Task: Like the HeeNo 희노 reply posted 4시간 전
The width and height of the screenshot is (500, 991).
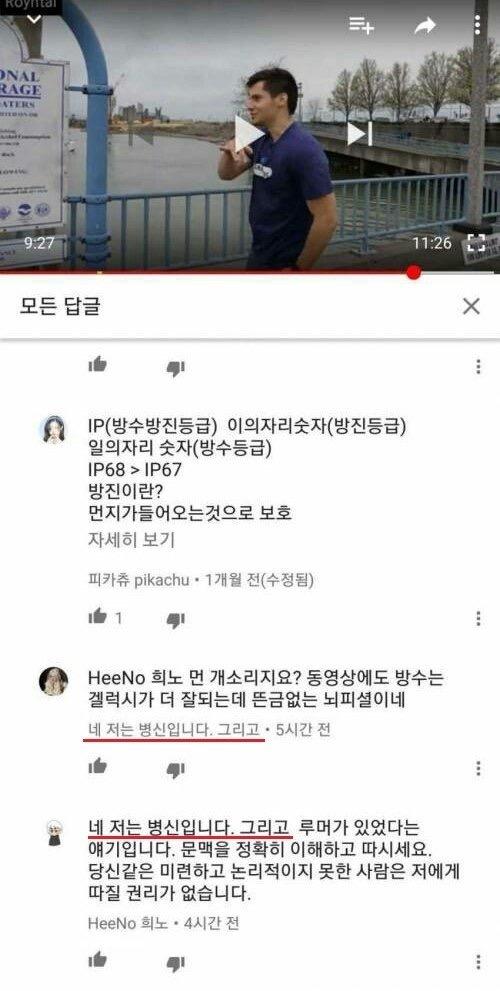Action: [x=97, y=960]
